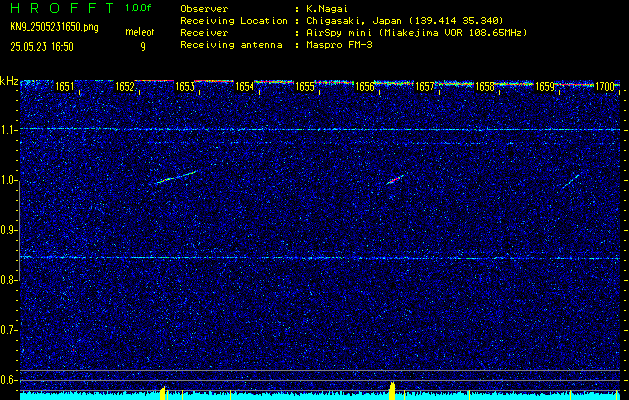Click the Receiver field label
This screenshot has height=400, width=629.
(x=204, y=32)
